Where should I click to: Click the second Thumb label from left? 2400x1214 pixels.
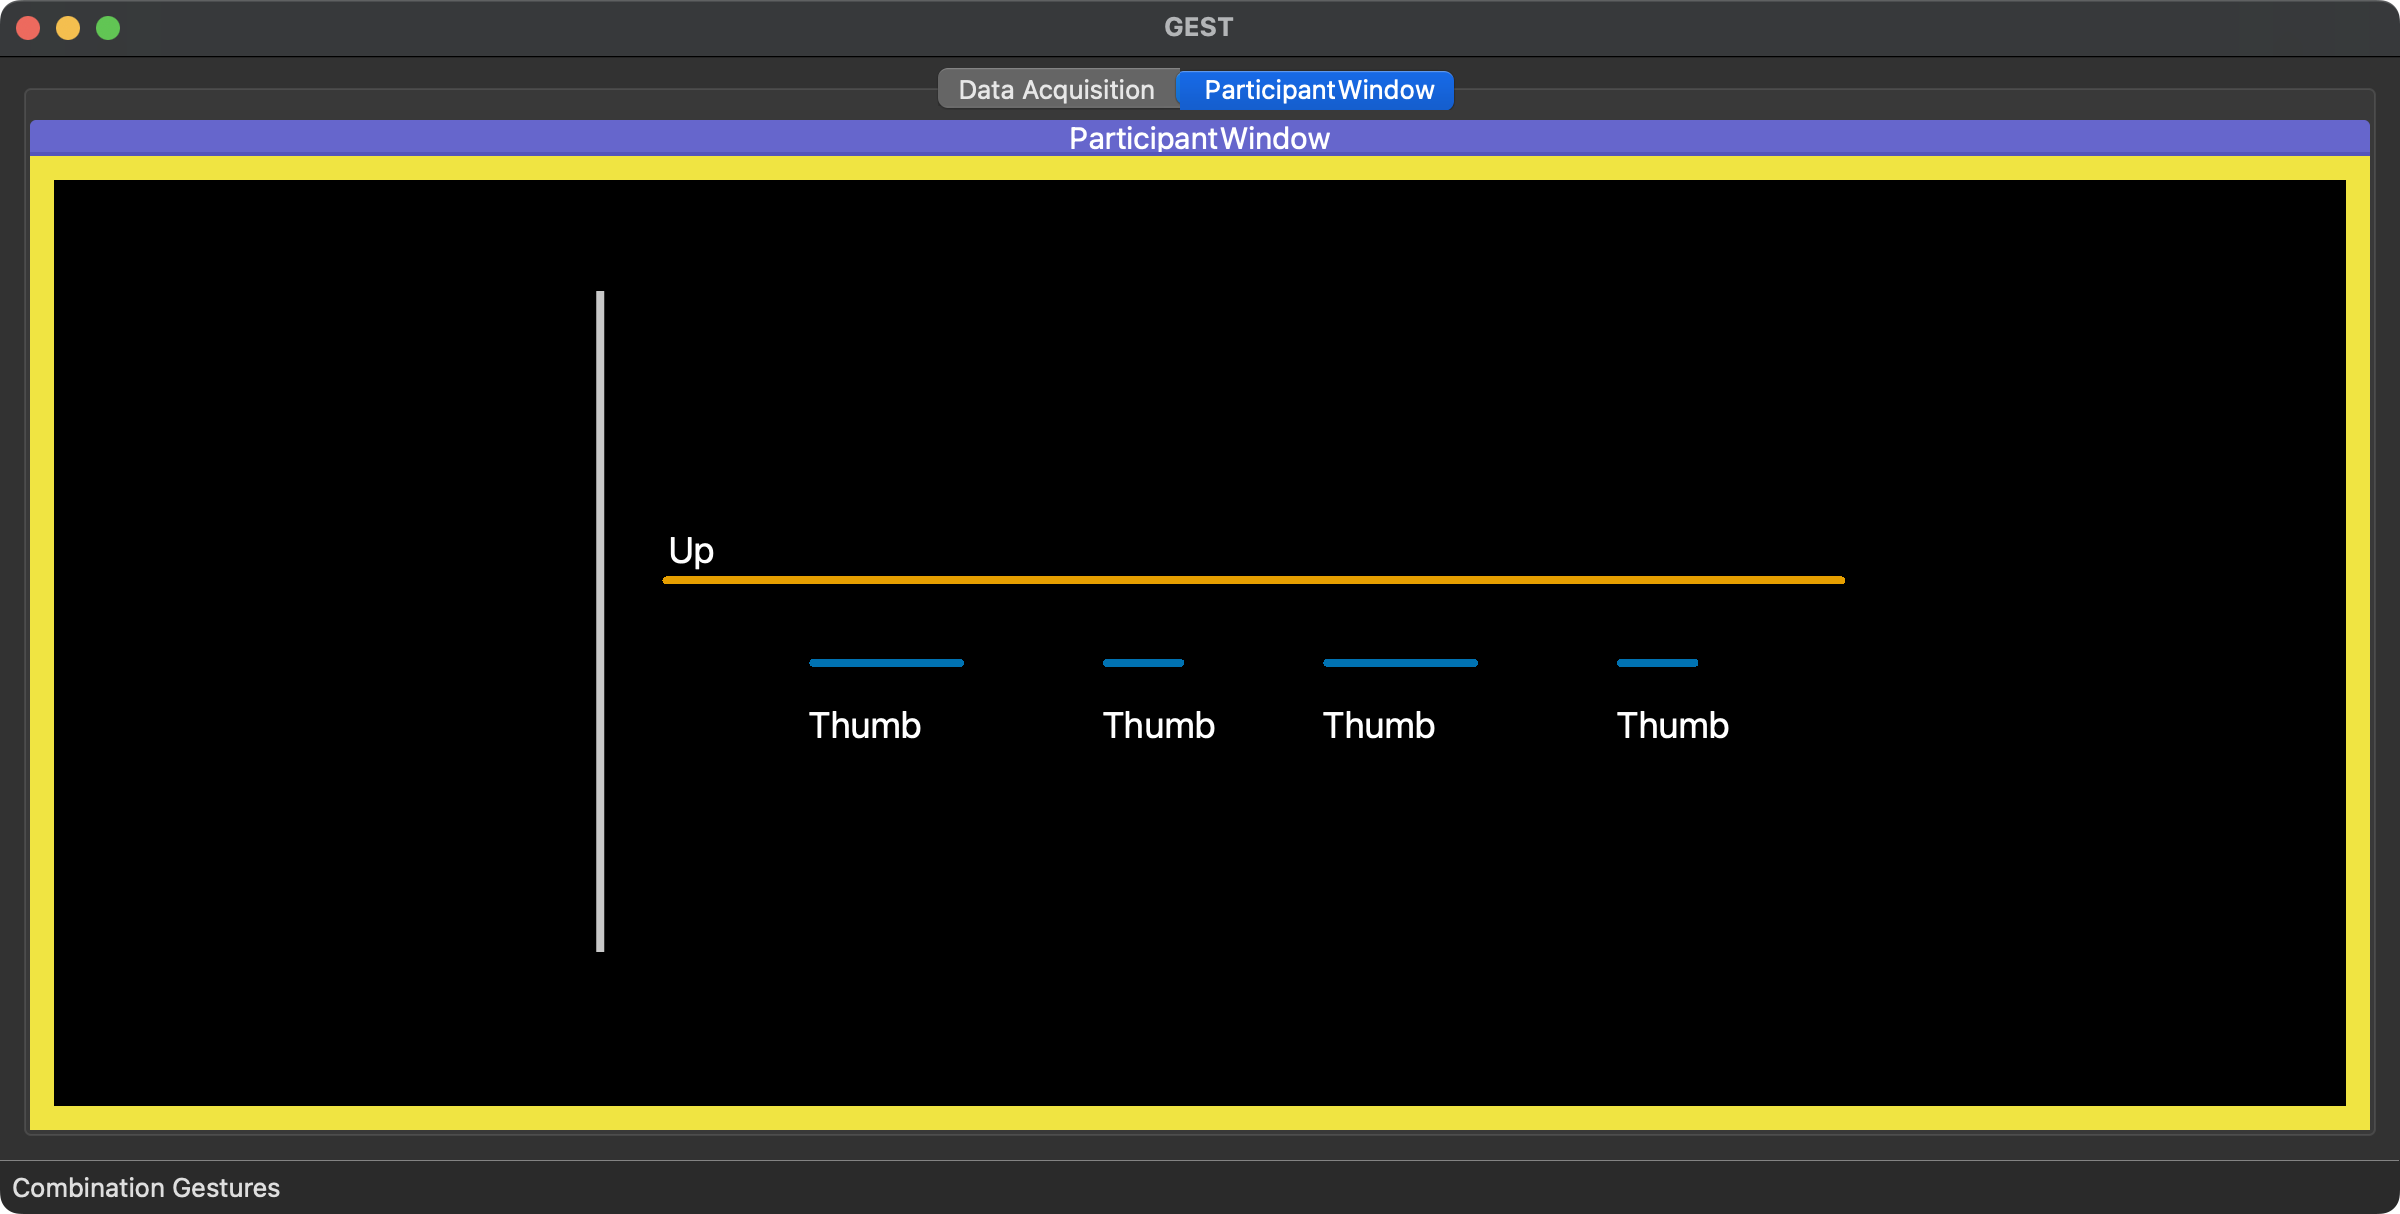click(x=1158, y=725)
